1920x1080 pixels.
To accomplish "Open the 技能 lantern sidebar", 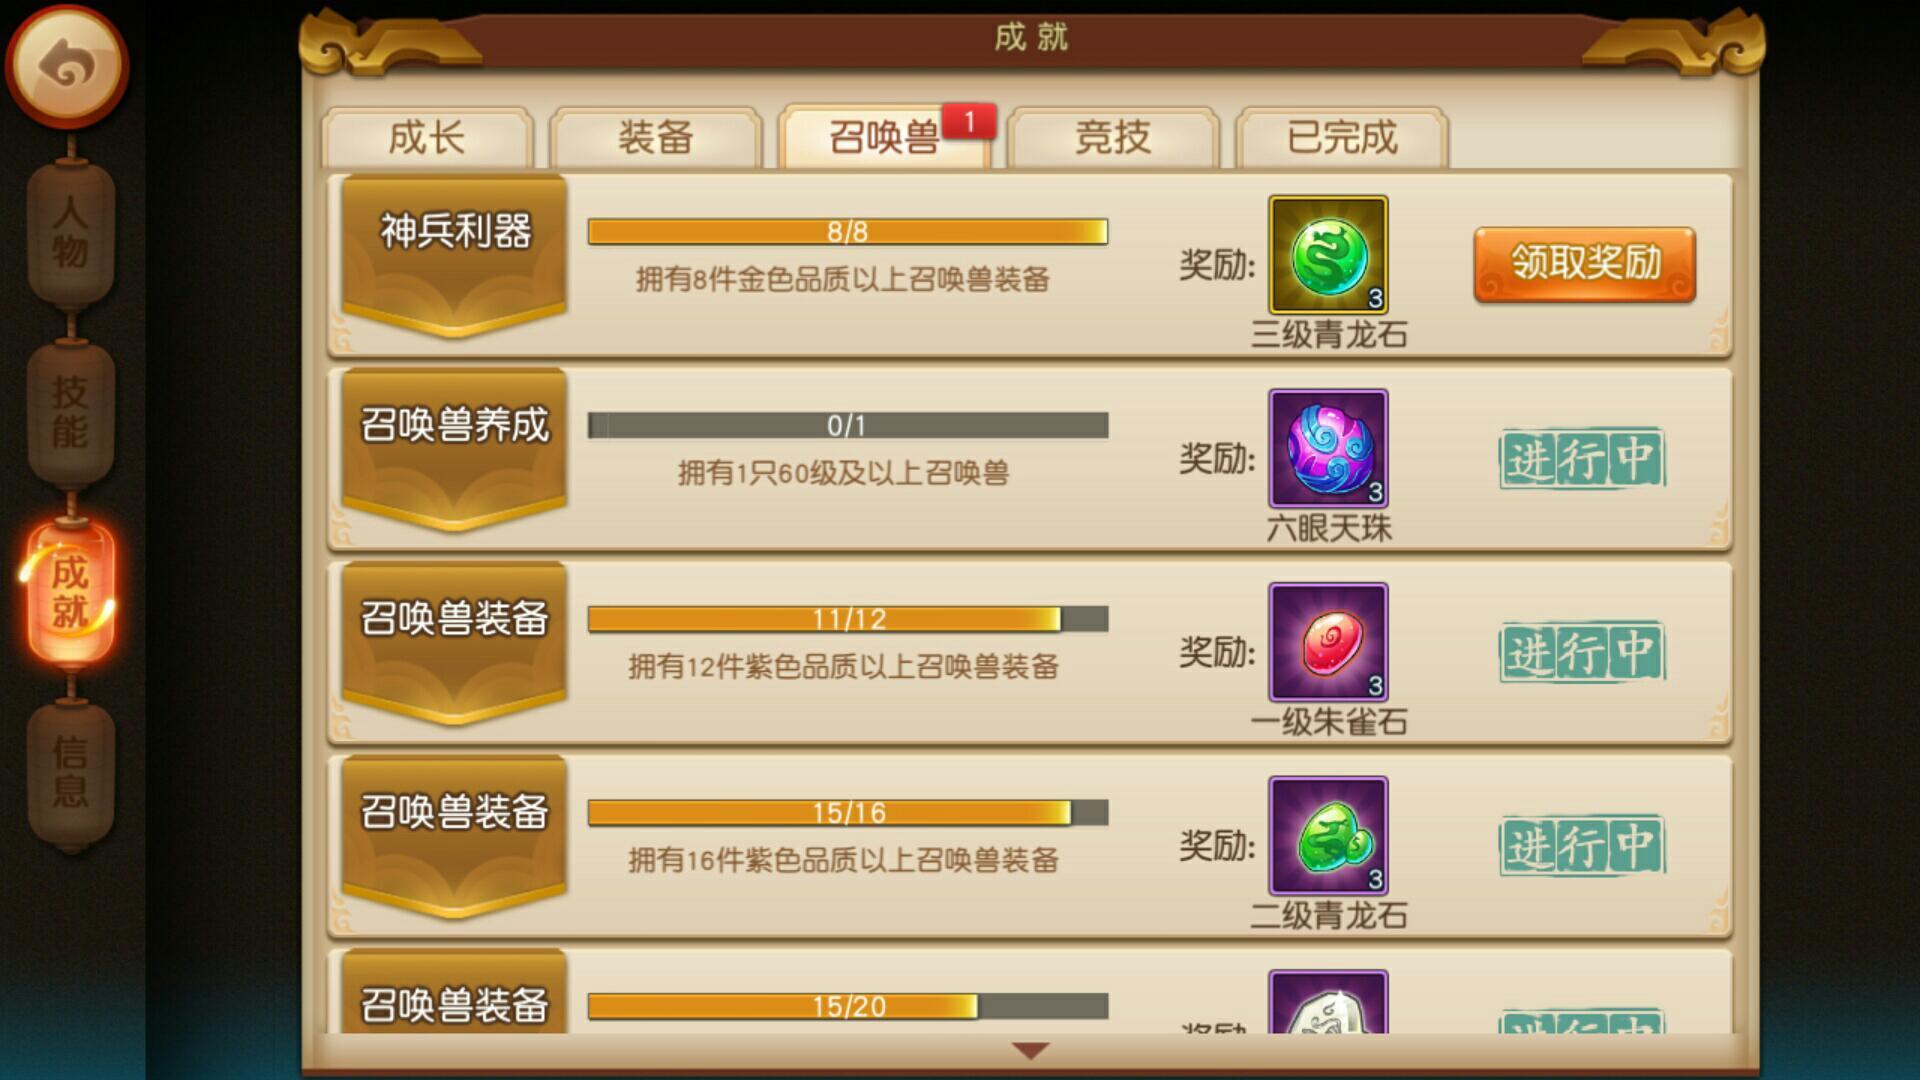I will click(70, 412).
